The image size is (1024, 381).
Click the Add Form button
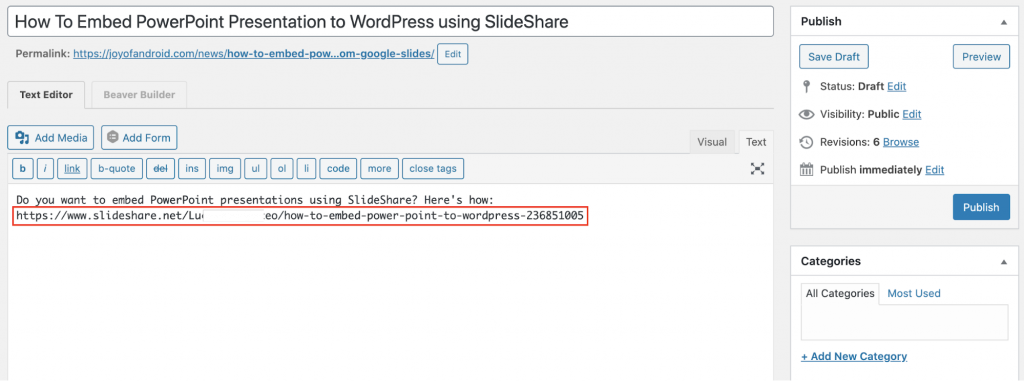(139, 137)
